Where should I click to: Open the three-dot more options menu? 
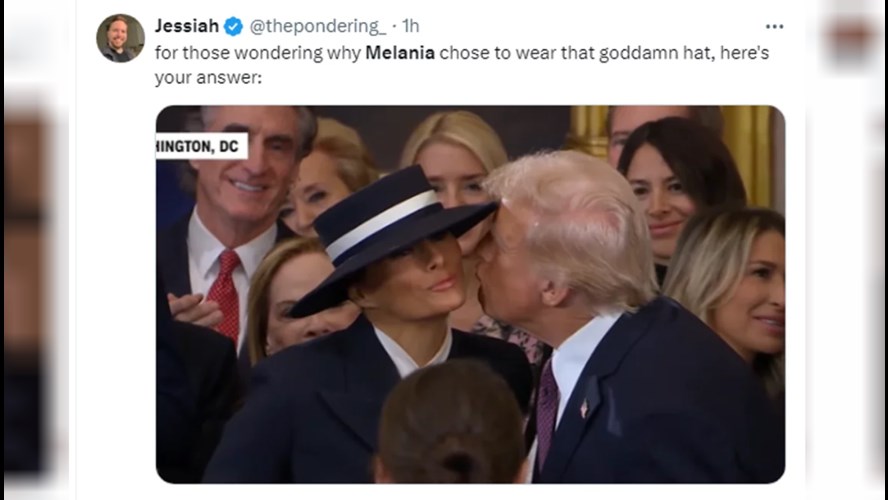coord(774,27)
